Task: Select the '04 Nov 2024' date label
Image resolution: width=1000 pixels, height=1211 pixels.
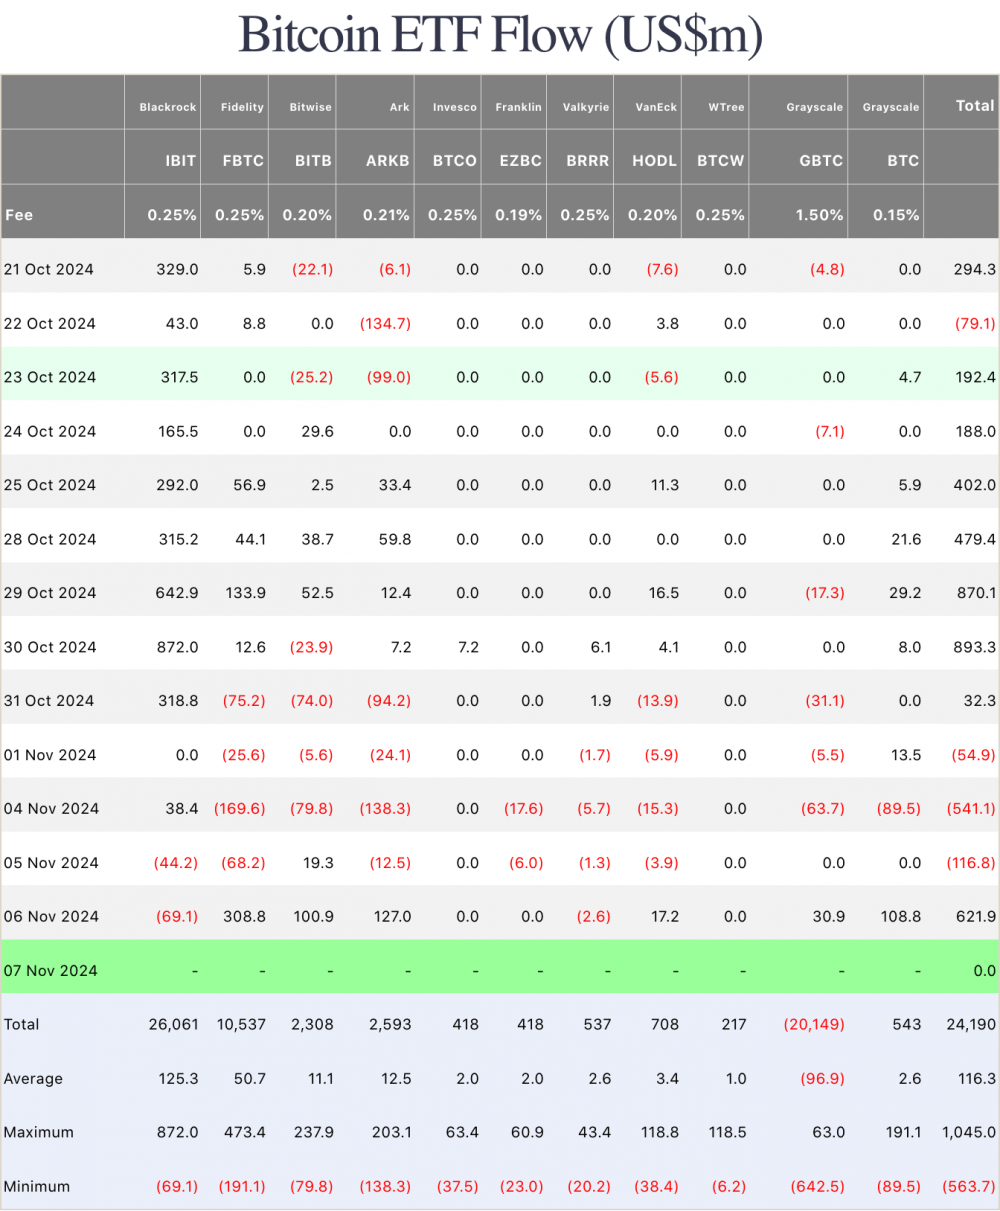Action: [x=51, y=809]
